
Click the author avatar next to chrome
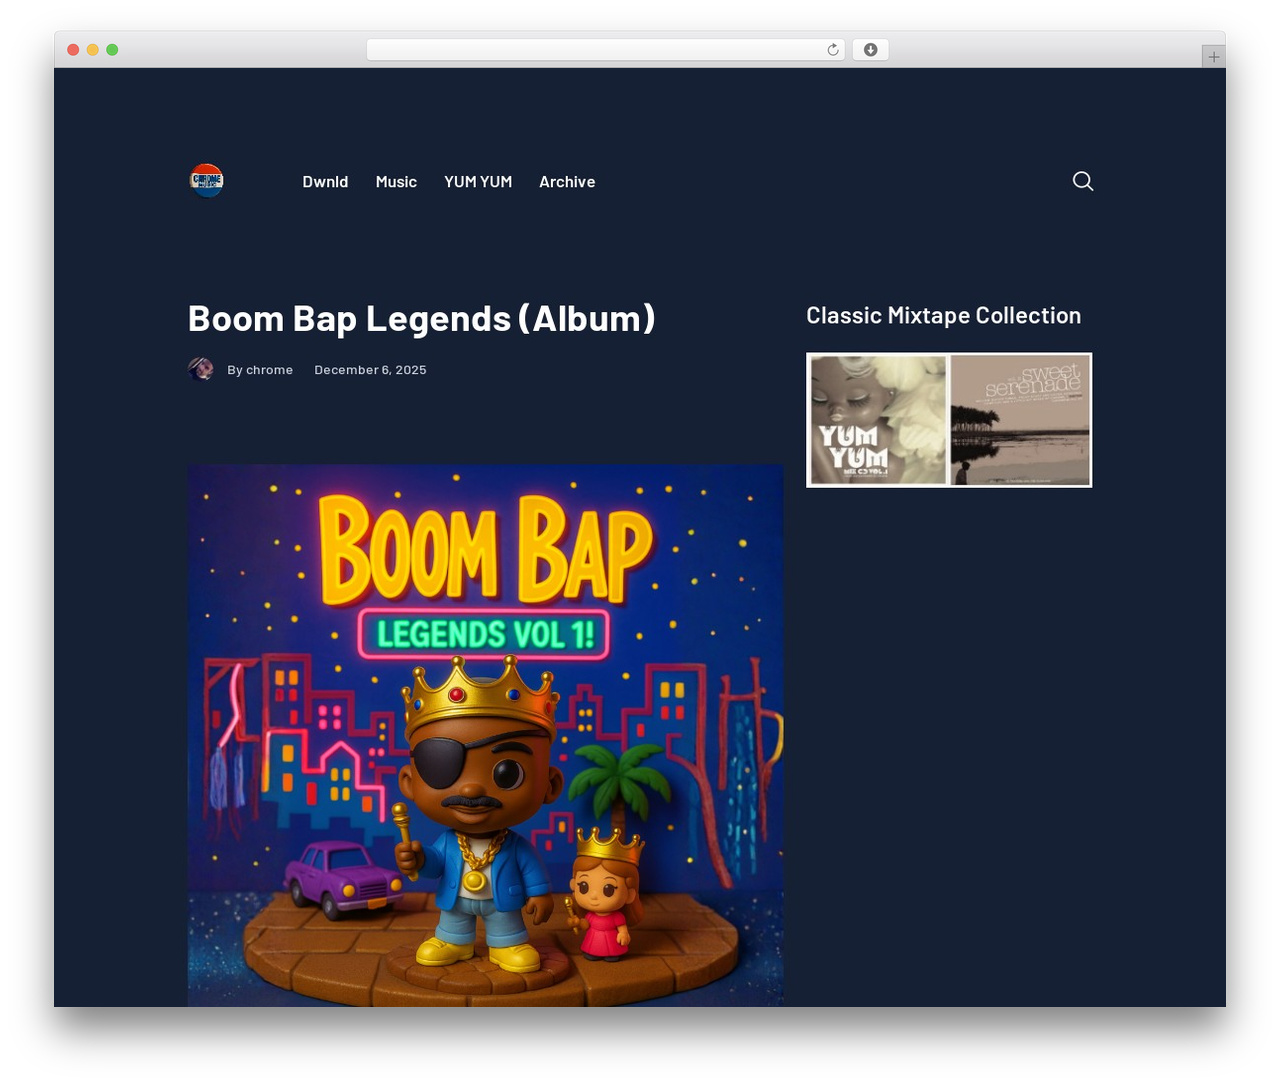click(x=201, y=369)
